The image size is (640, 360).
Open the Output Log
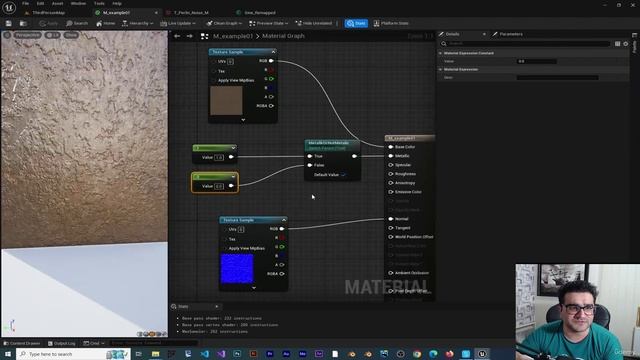click(x=62, y=343)
